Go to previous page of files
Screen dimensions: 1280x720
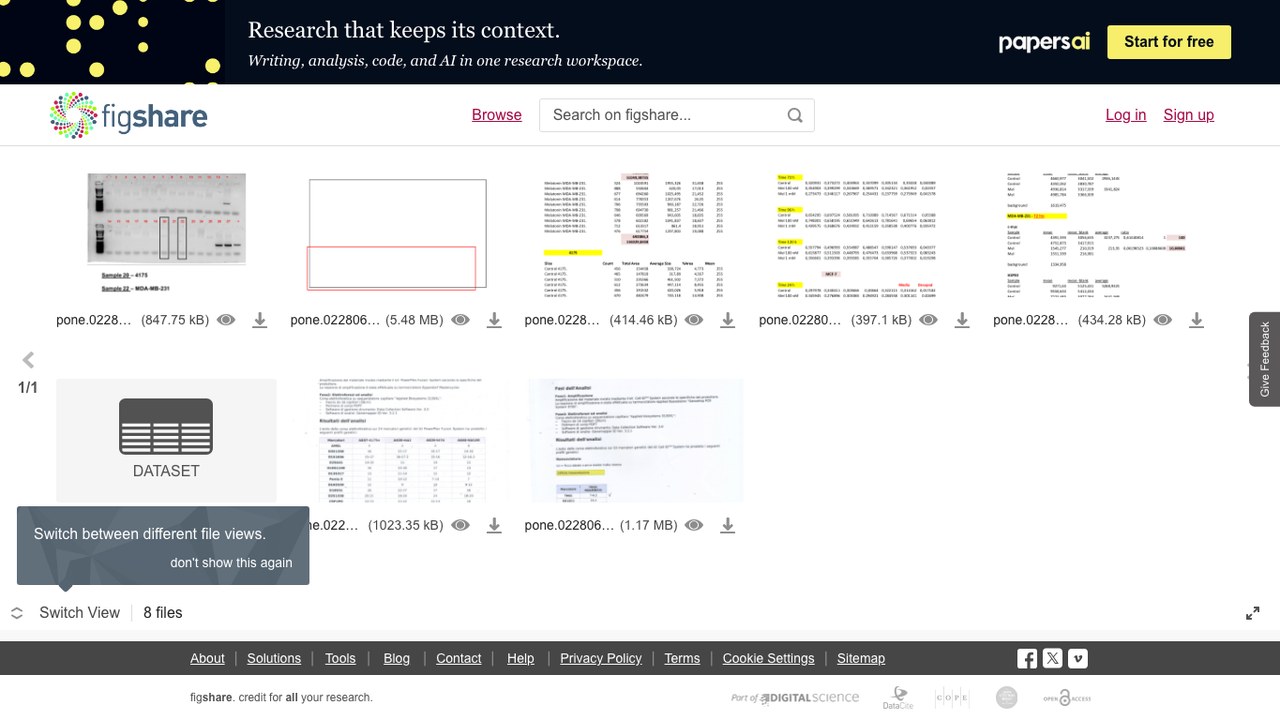coord(28,360)
